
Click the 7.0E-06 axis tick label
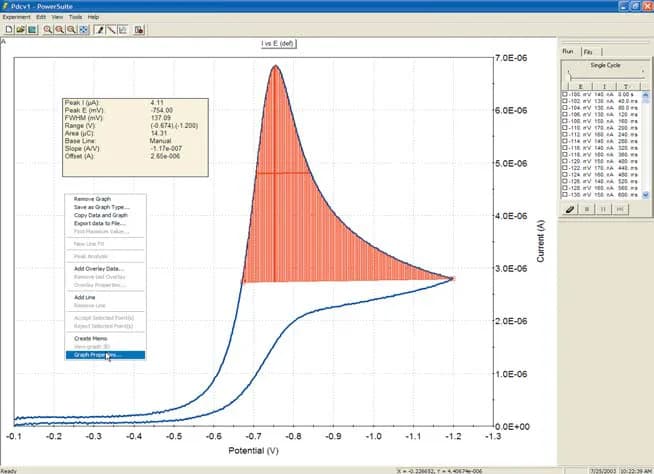(x=511, y=58)
